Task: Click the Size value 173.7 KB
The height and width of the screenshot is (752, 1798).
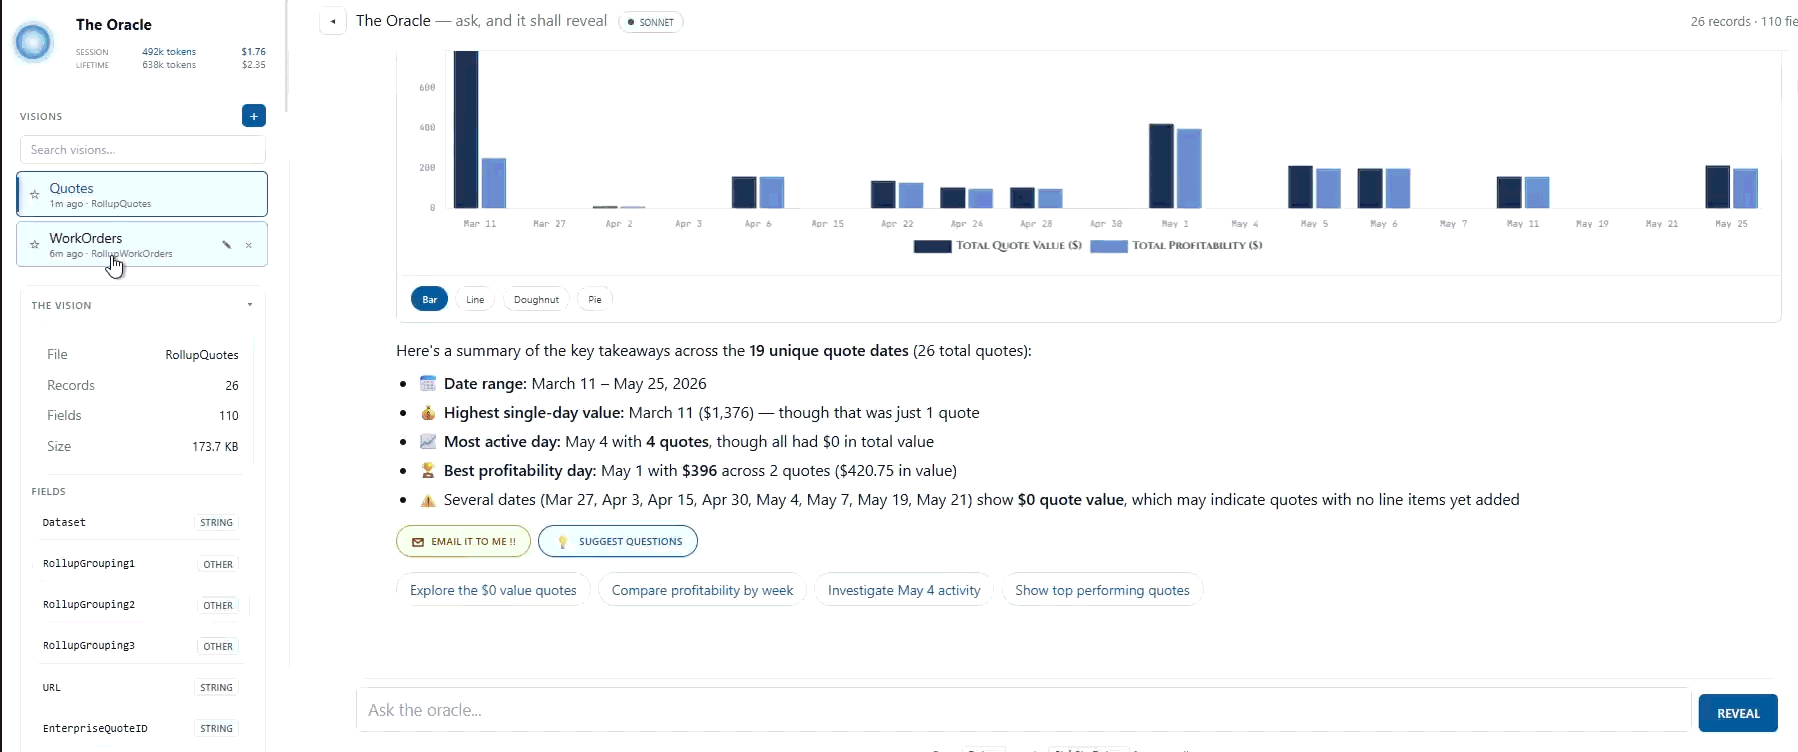Action: (x=215, y=447)
